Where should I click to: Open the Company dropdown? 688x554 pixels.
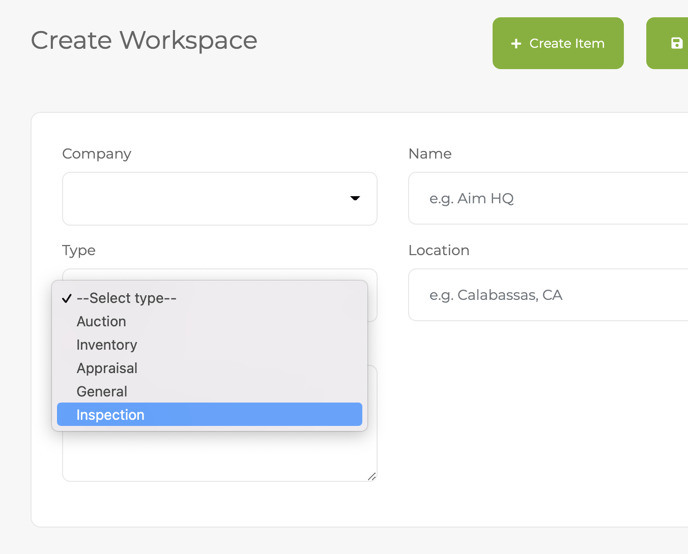(219, 199)
